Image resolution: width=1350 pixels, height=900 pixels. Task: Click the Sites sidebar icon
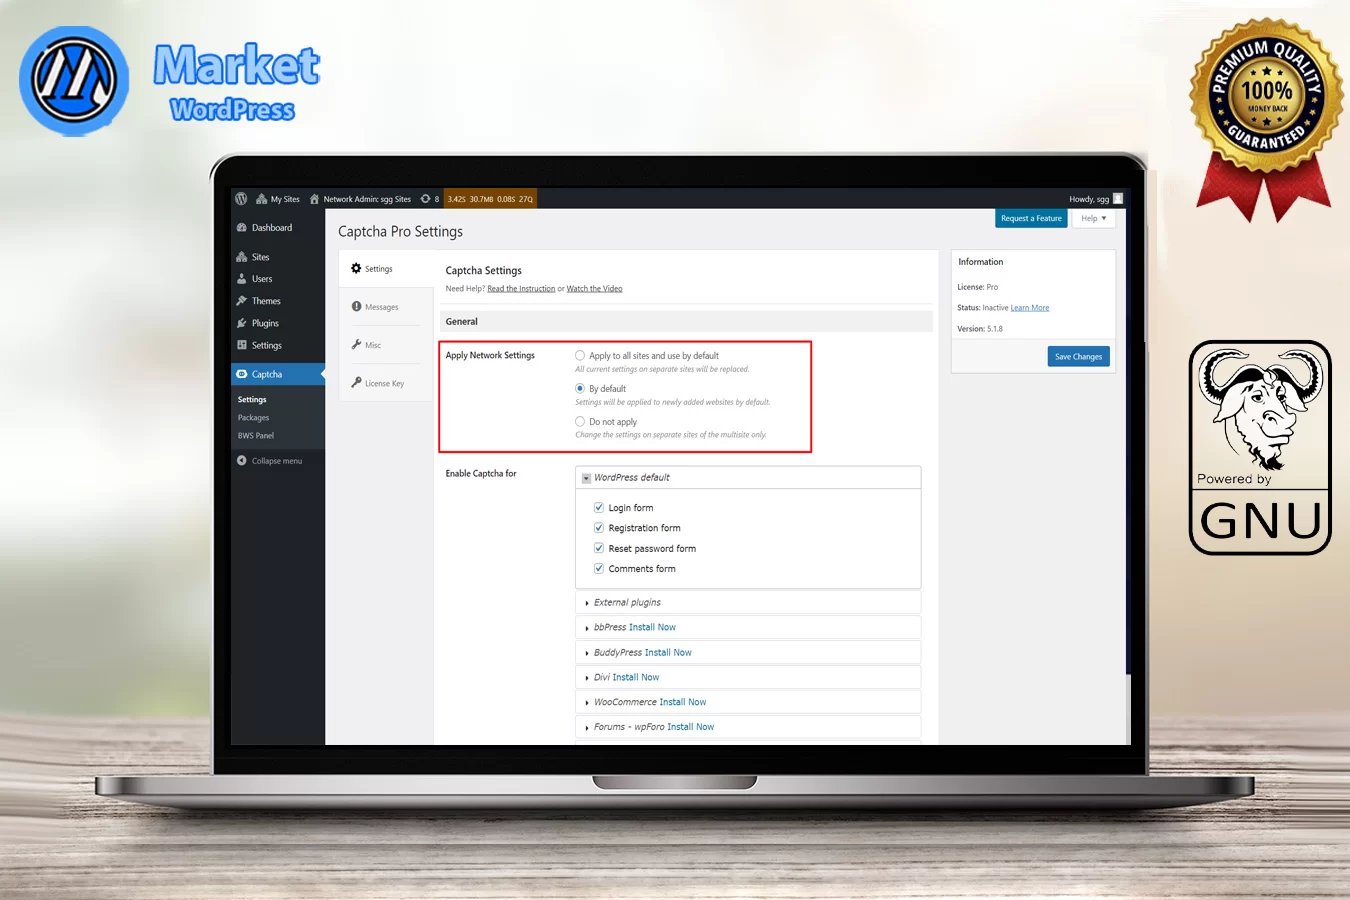pos(242,257)
